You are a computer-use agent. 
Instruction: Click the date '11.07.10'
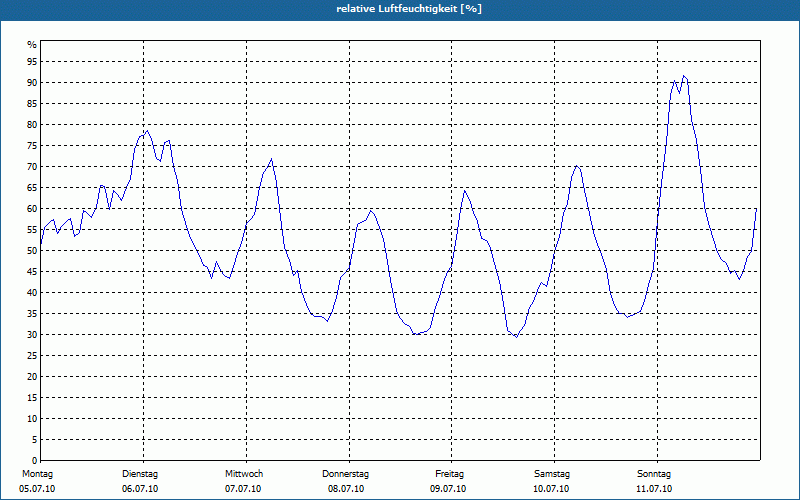tap(654, 489)
